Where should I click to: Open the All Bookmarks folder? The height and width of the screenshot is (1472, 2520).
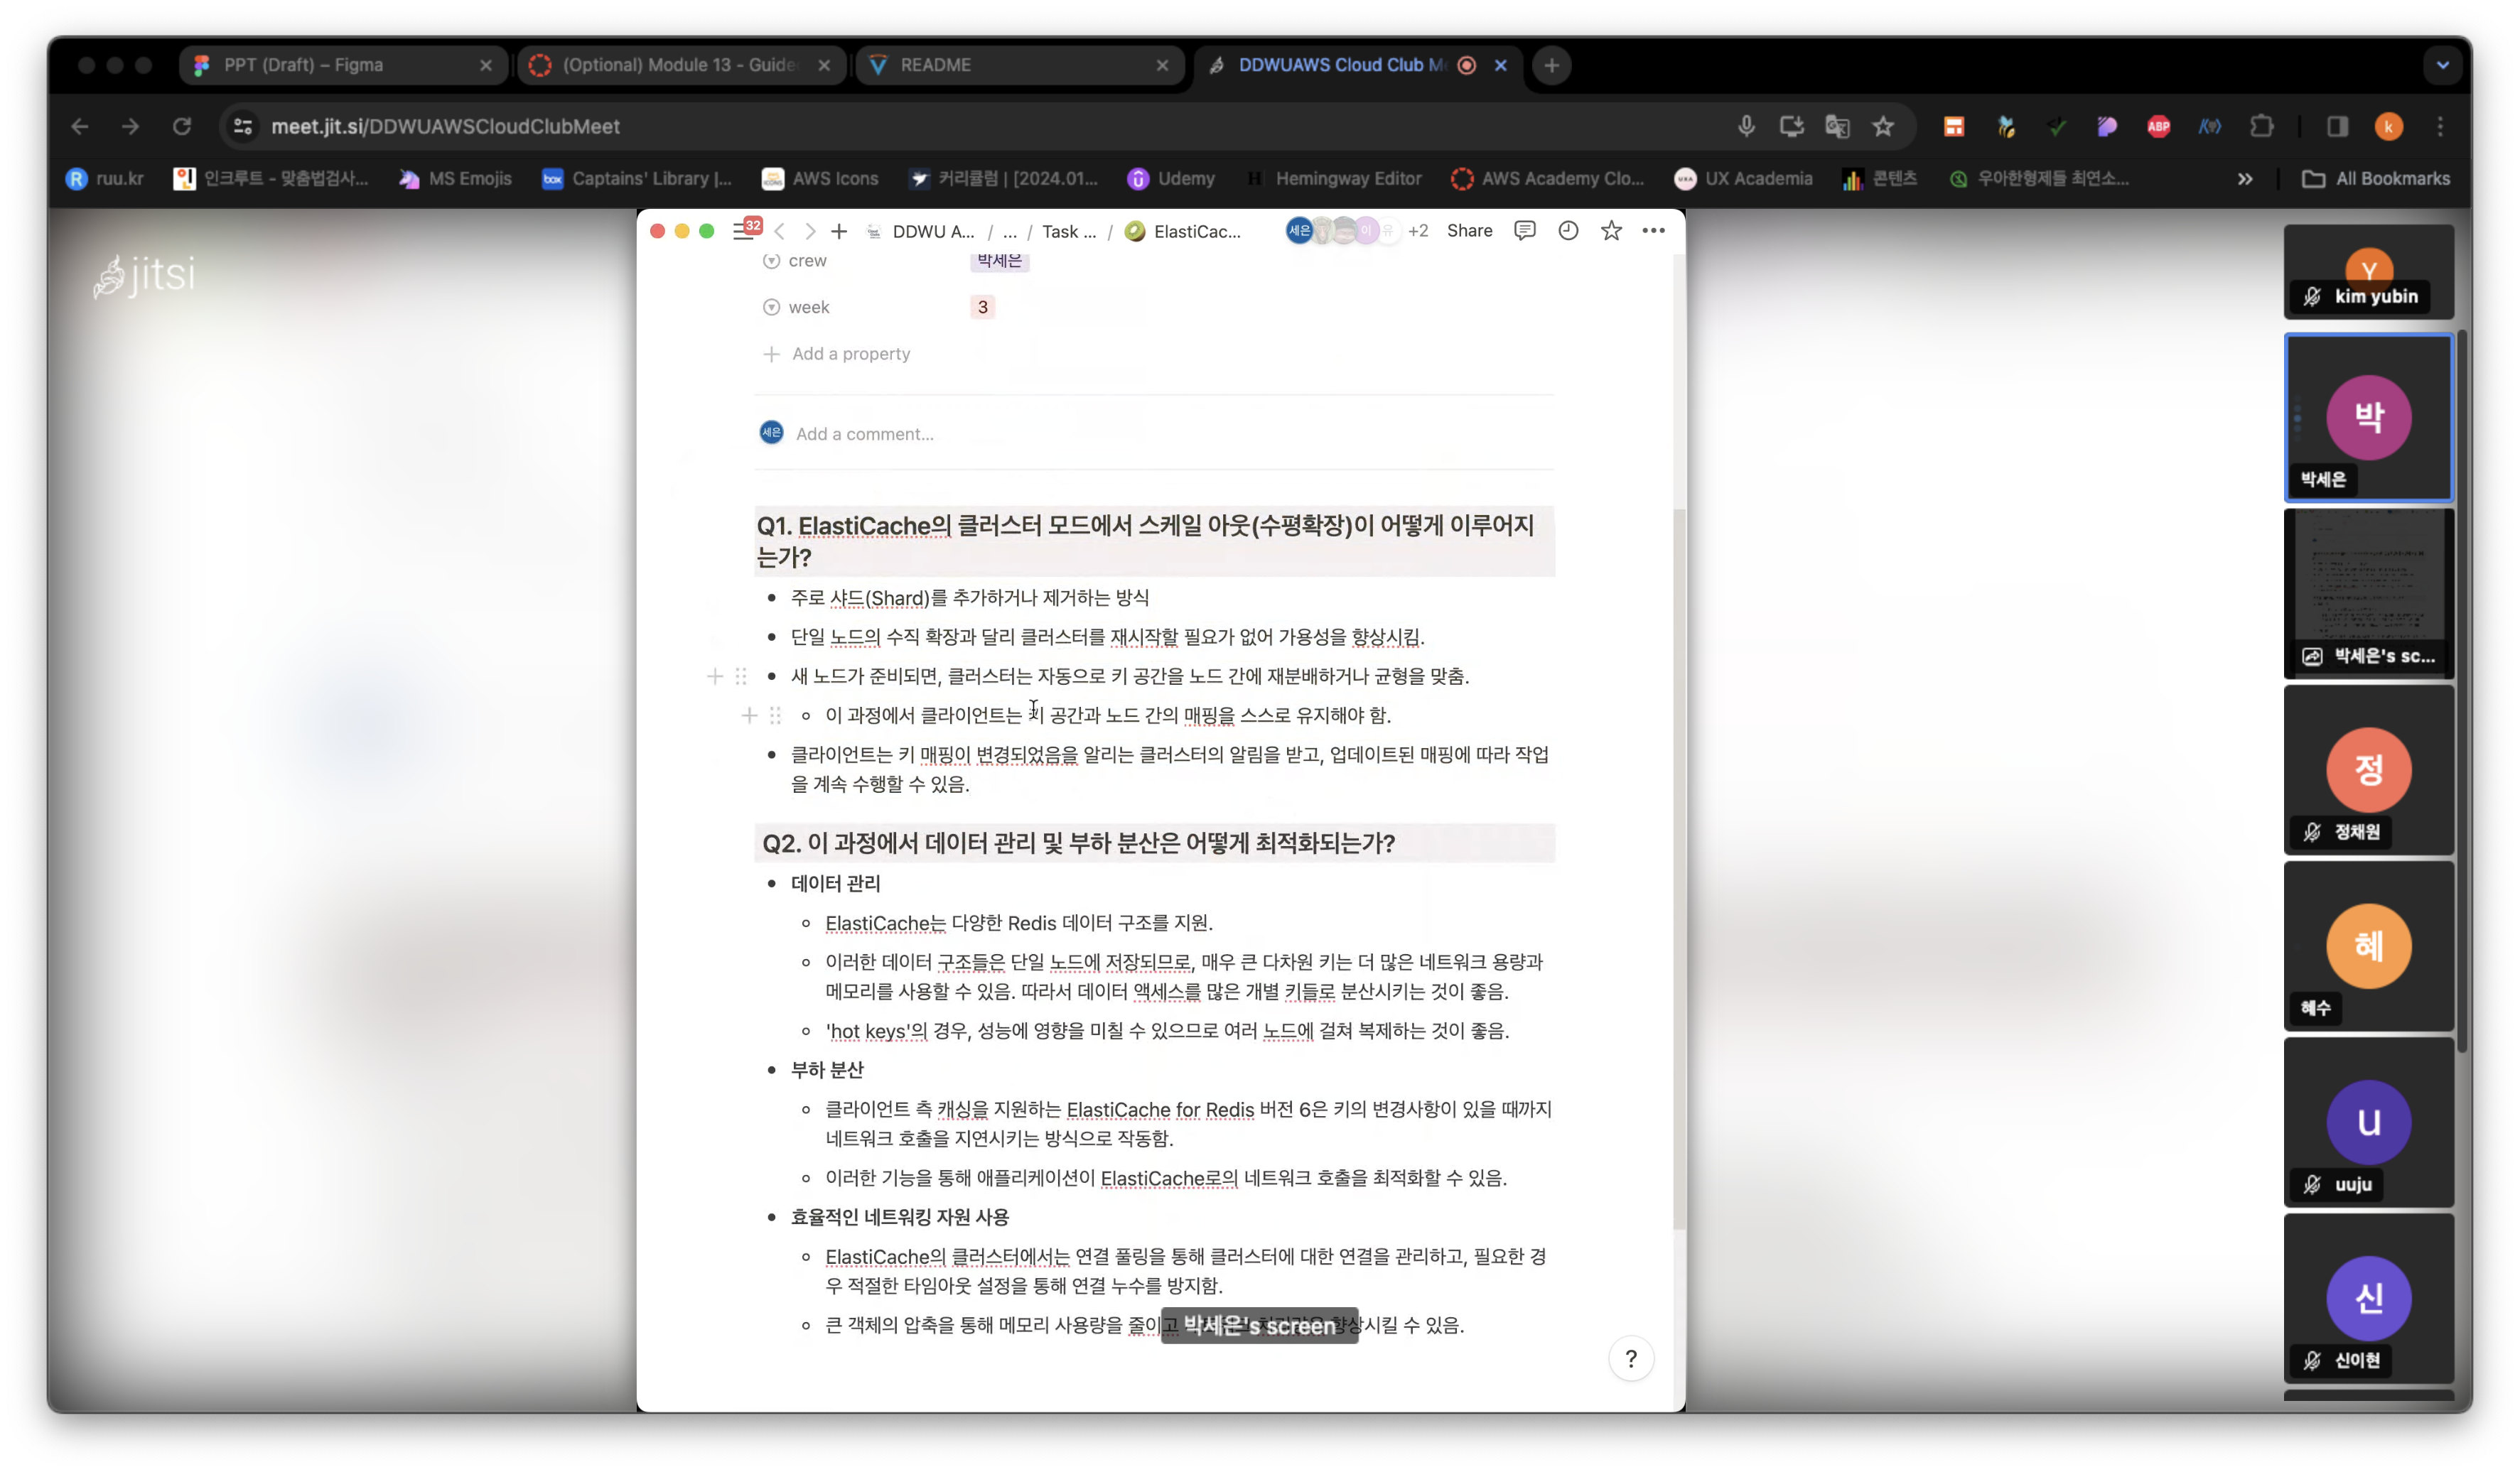pos(2375,178)
